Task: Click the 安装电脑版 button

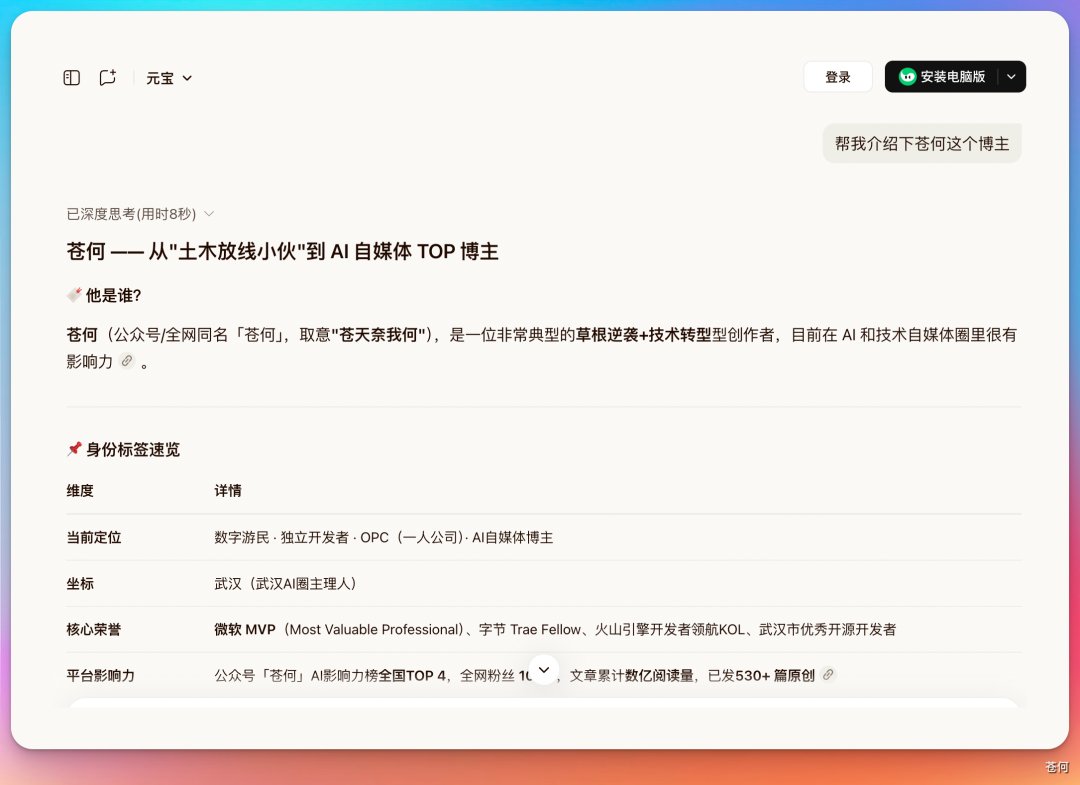Action: click(942, 76)
